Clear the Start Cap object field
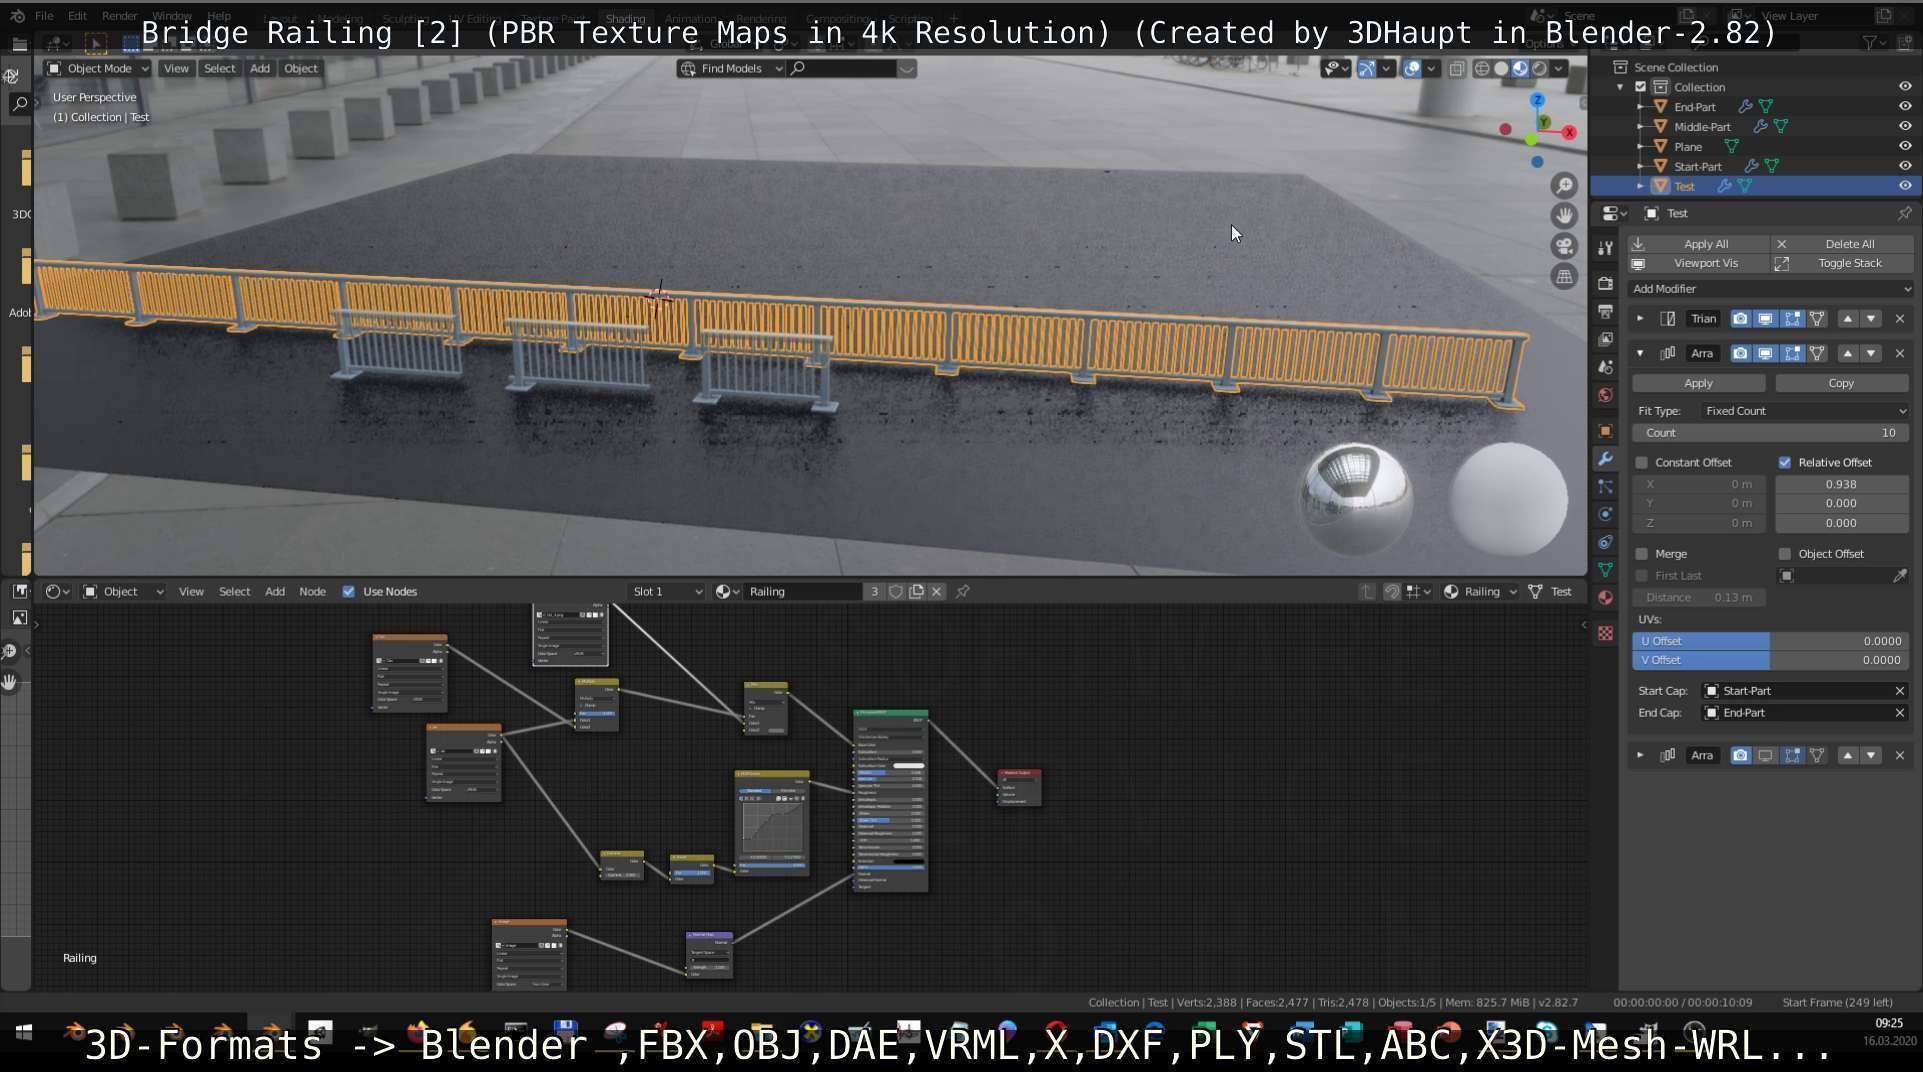 [x=1900, y=691]
